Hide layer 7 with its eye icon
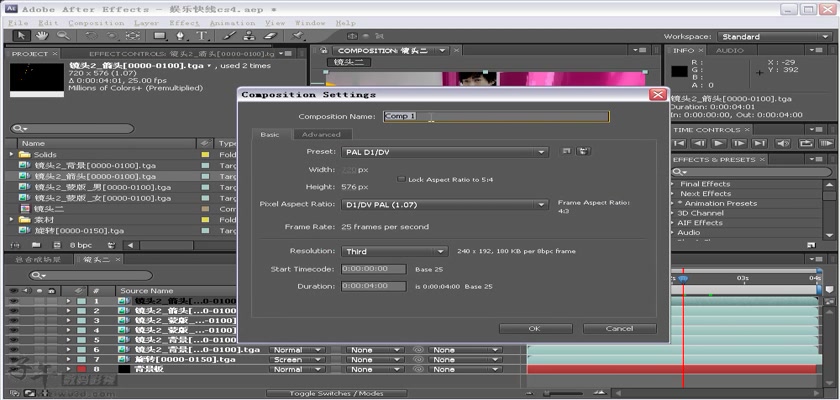Image resolution: width=840 pixels, height=400 pixels. (x=13, y=359)
